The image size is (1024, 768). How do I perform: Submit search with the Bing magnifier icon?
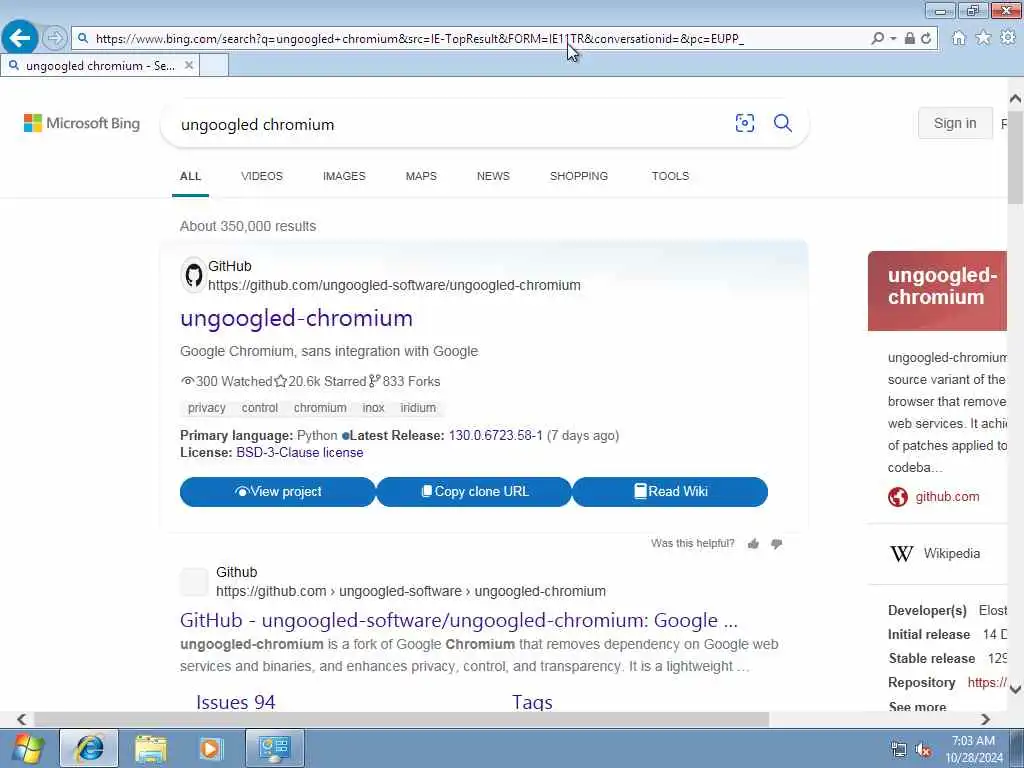pyautogui.click(x=782, y=123)
